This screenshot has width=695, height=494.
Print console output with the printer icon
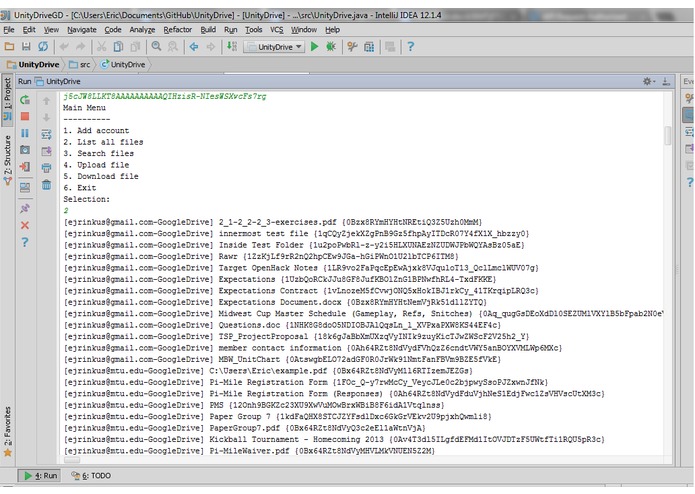click(46, 168)
